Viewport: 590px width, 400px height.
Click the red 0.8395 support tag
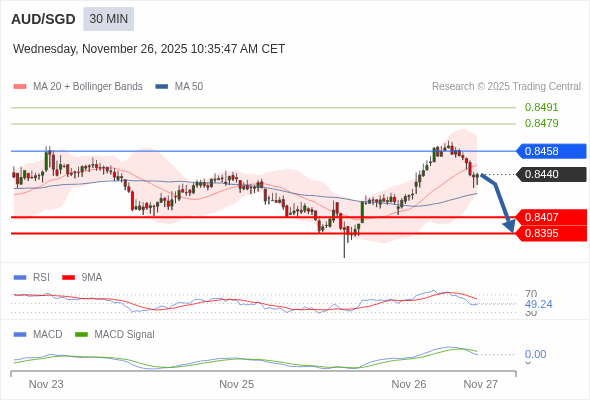pyautogui.click(x=551, y=233)
